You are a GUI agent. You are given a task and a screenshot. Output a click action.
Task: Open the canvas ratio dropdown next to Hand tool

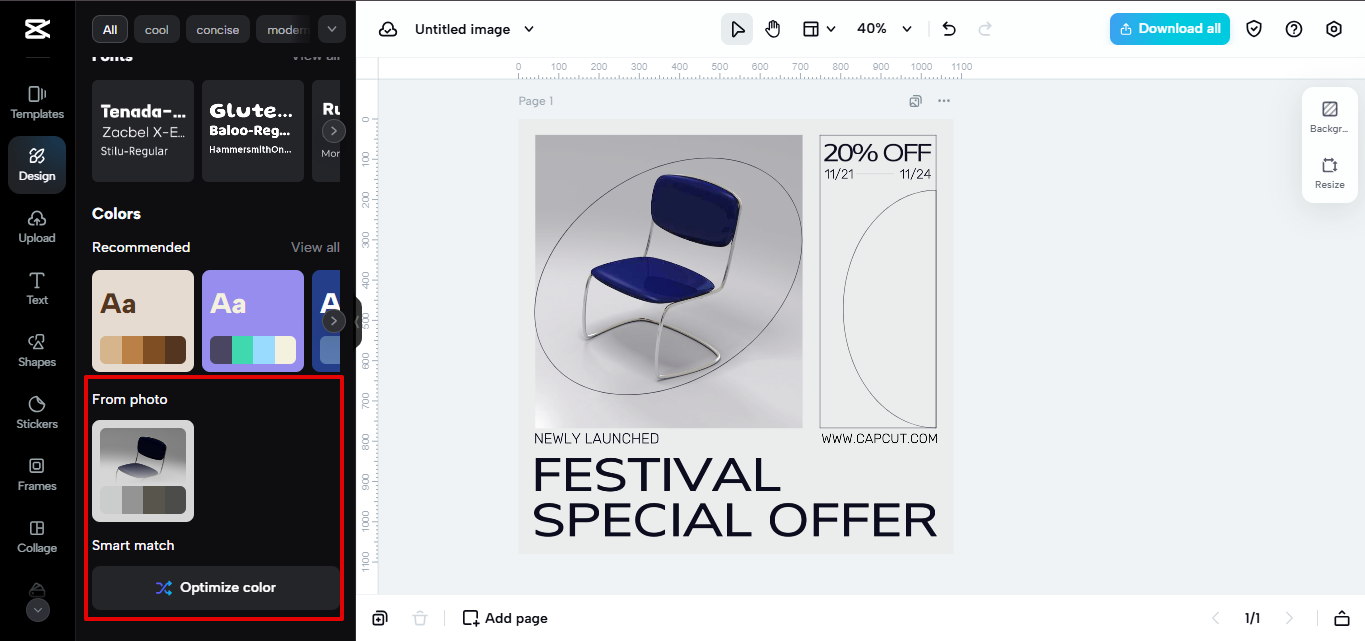click(819, 29)
